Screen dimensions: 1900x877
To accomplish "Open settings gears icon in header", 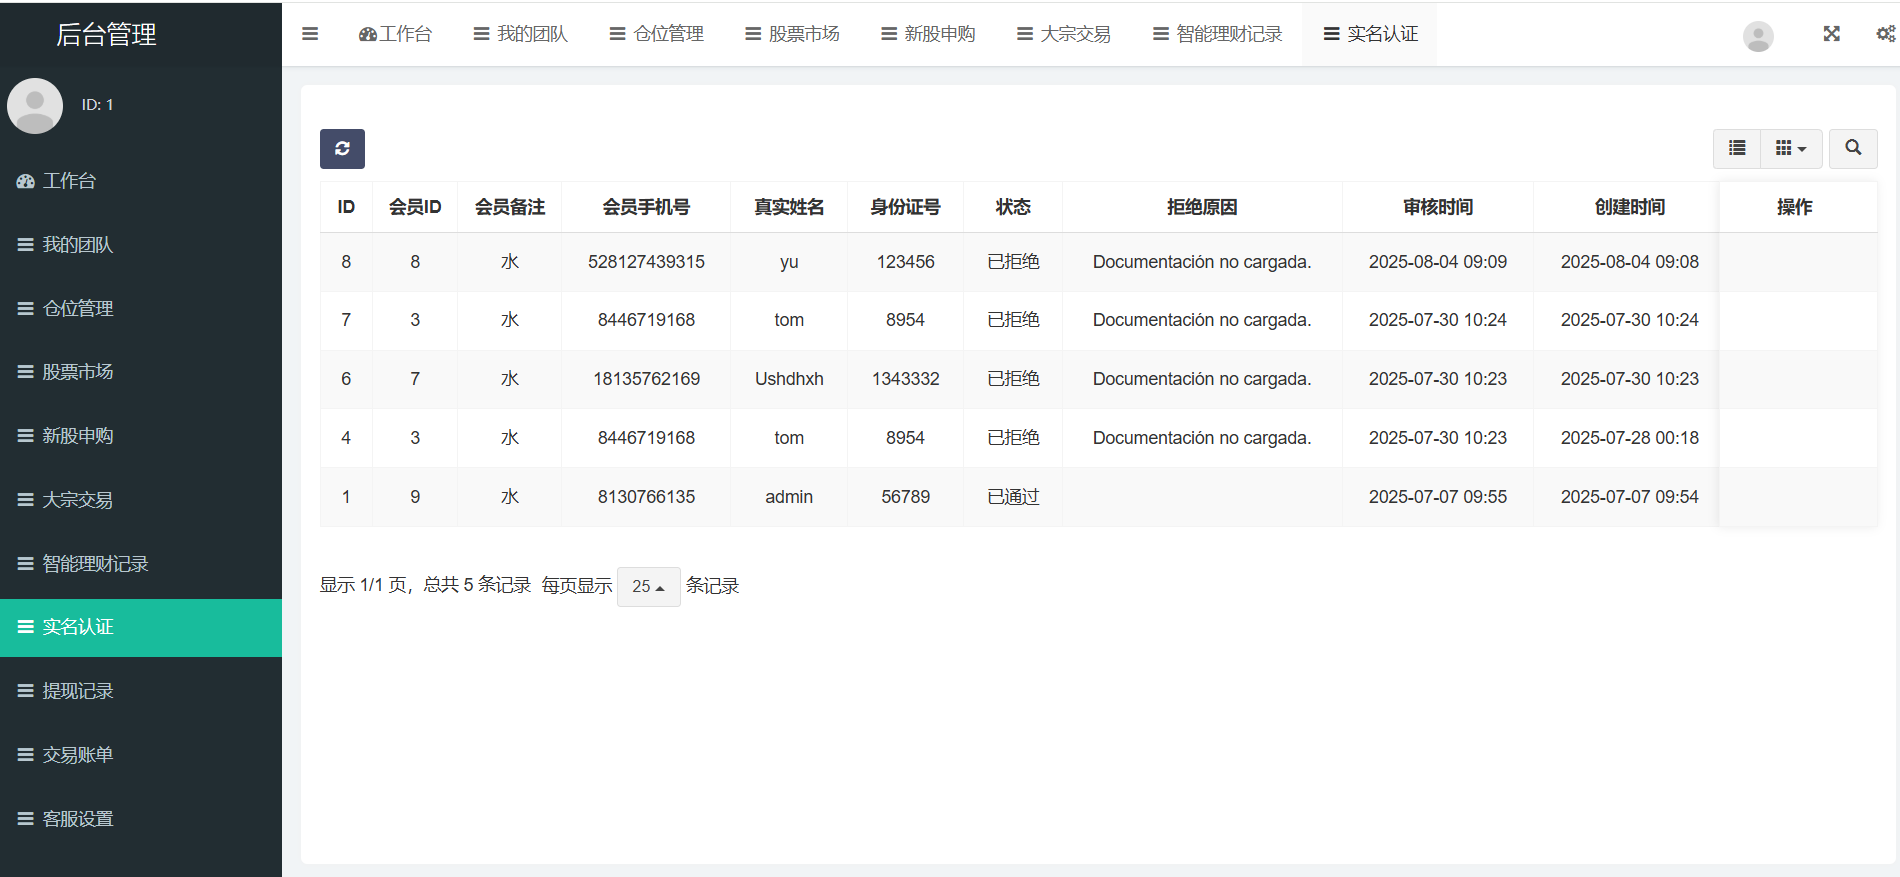I will [1885, 34].
